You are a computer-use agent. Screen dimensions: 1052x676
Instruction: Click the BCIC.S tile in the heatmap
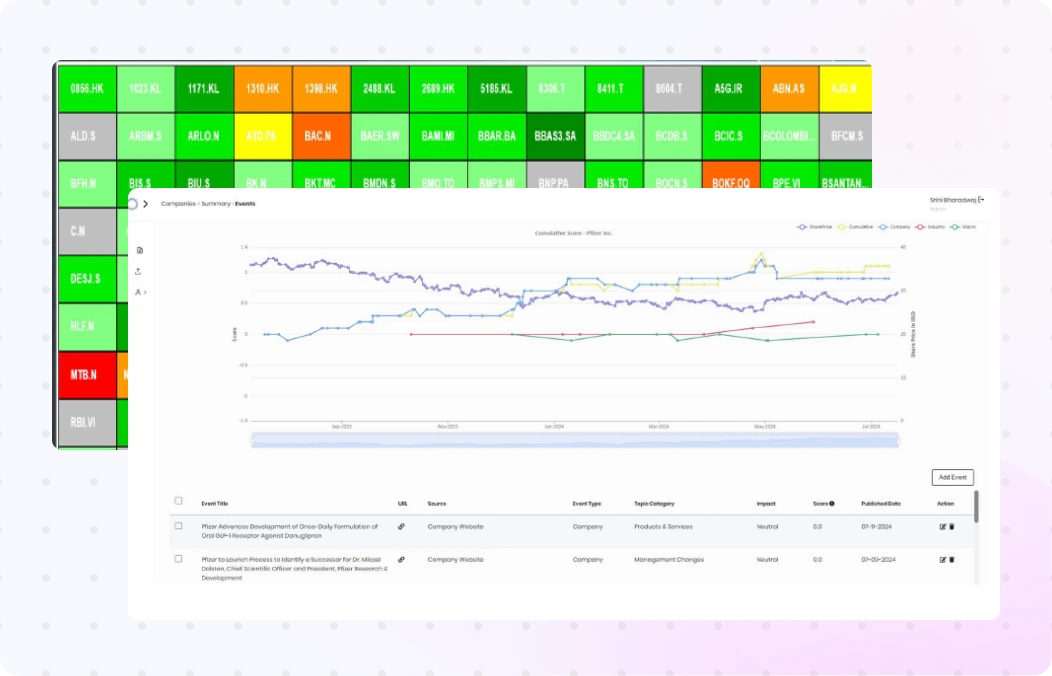731,136
